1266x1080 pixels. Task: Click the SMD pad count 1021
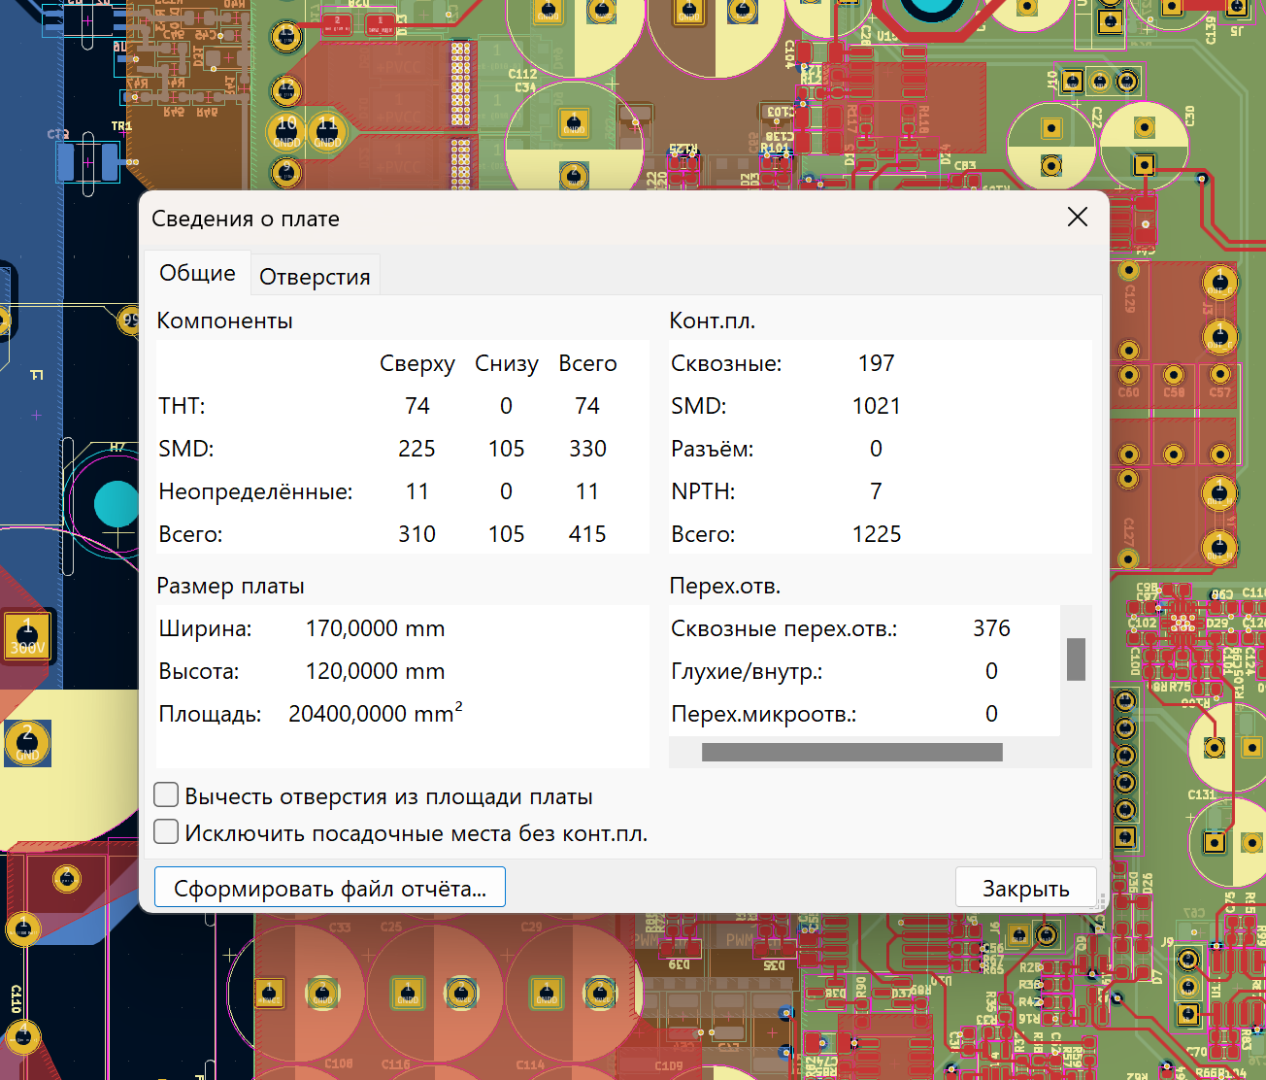click(876, 406)
